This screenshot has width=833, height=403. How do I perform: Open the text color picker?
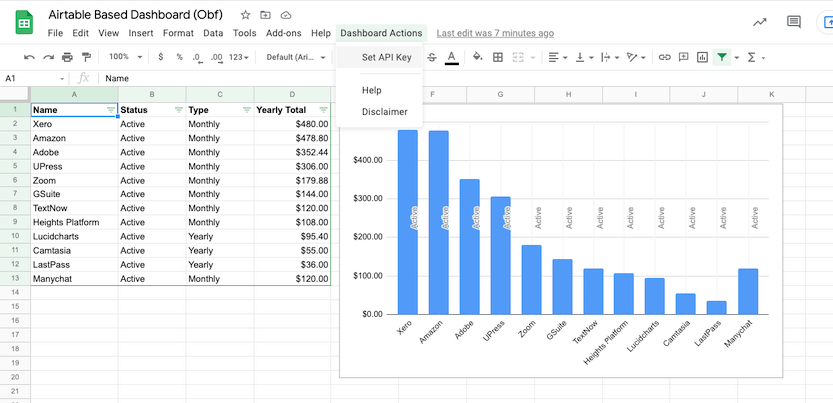click(x=452, y=57)
